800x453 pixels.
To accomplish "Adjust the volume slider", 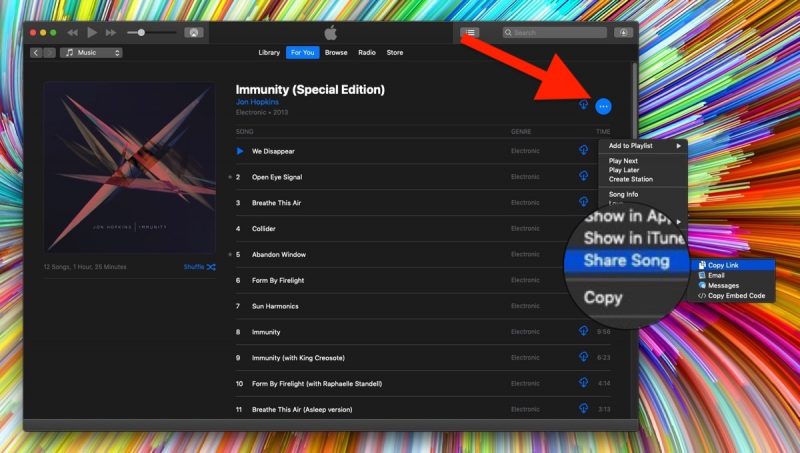I will click(x=142, y=33).
